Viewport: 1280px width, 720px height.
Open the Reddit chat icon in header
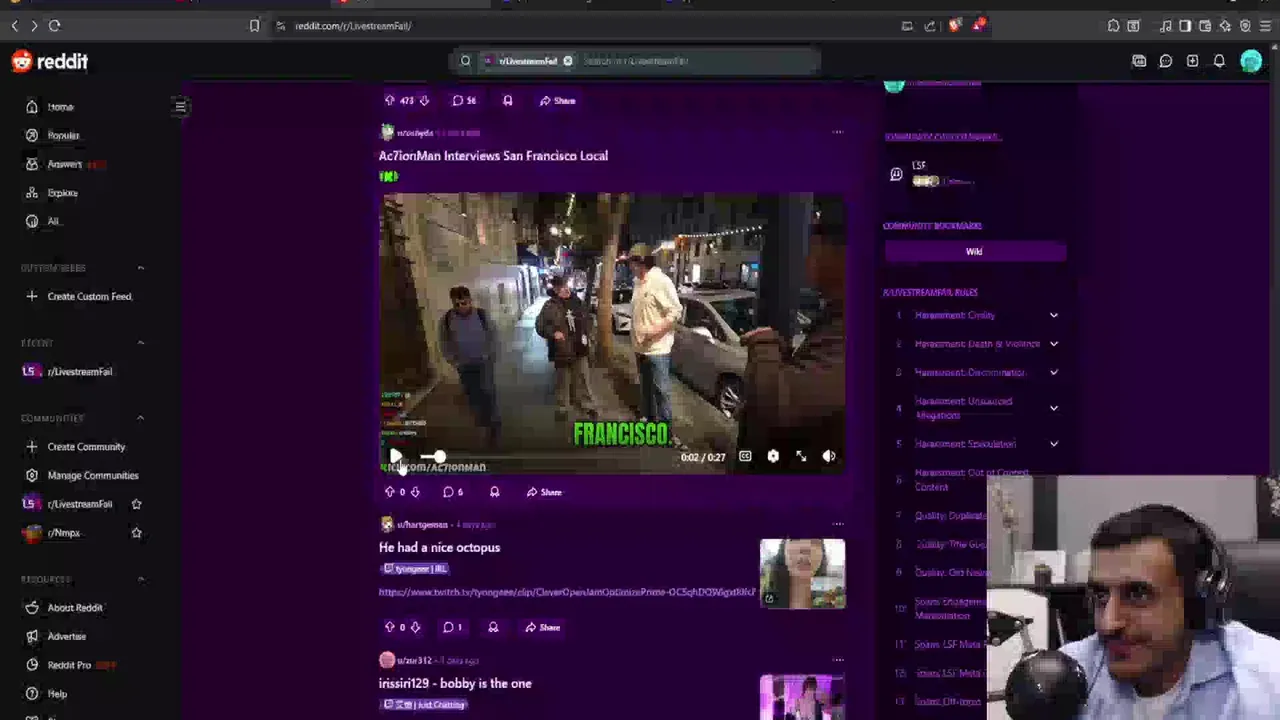click(1166, 62)
